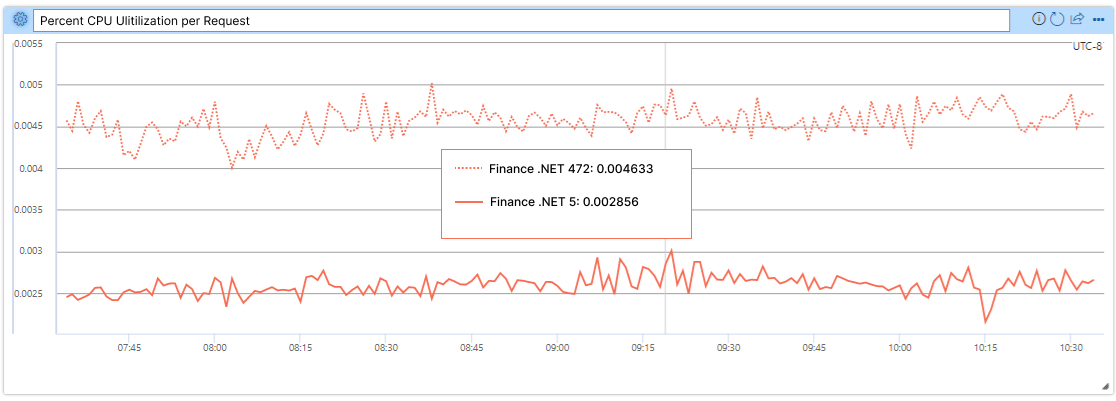Click the 0.0045 y-axis label
1116x401 pixels.
click(28, 127)
